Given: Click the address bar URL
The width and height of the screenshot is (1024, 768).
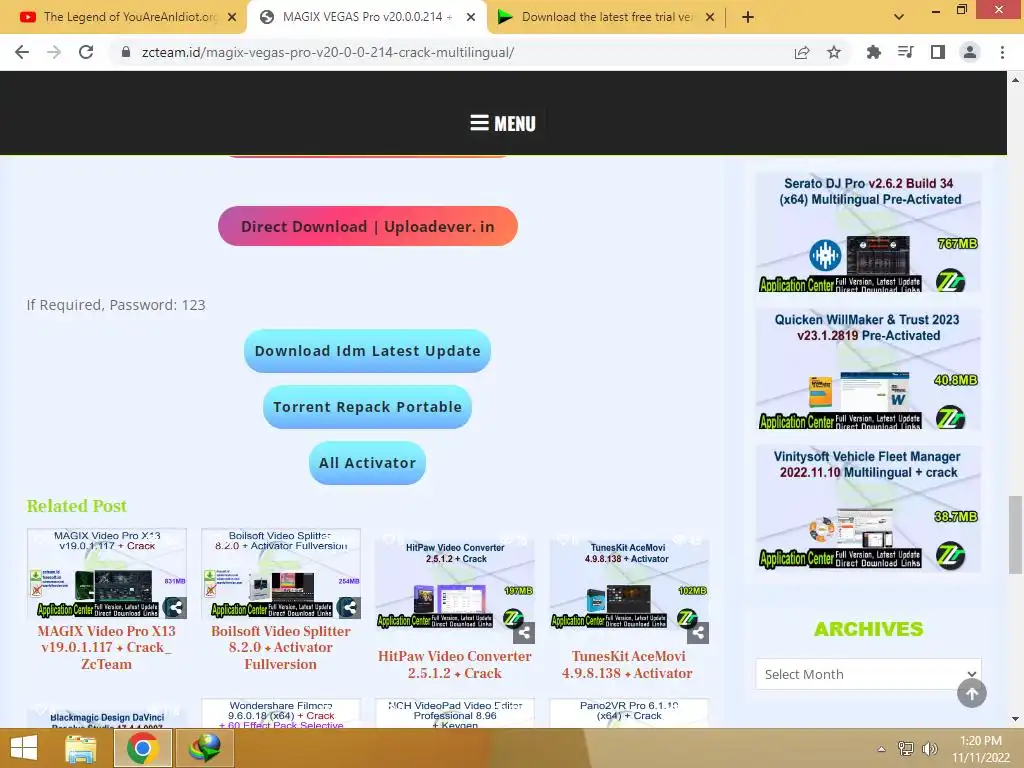Looking at the screenshot, I should [x=328, y=52].
